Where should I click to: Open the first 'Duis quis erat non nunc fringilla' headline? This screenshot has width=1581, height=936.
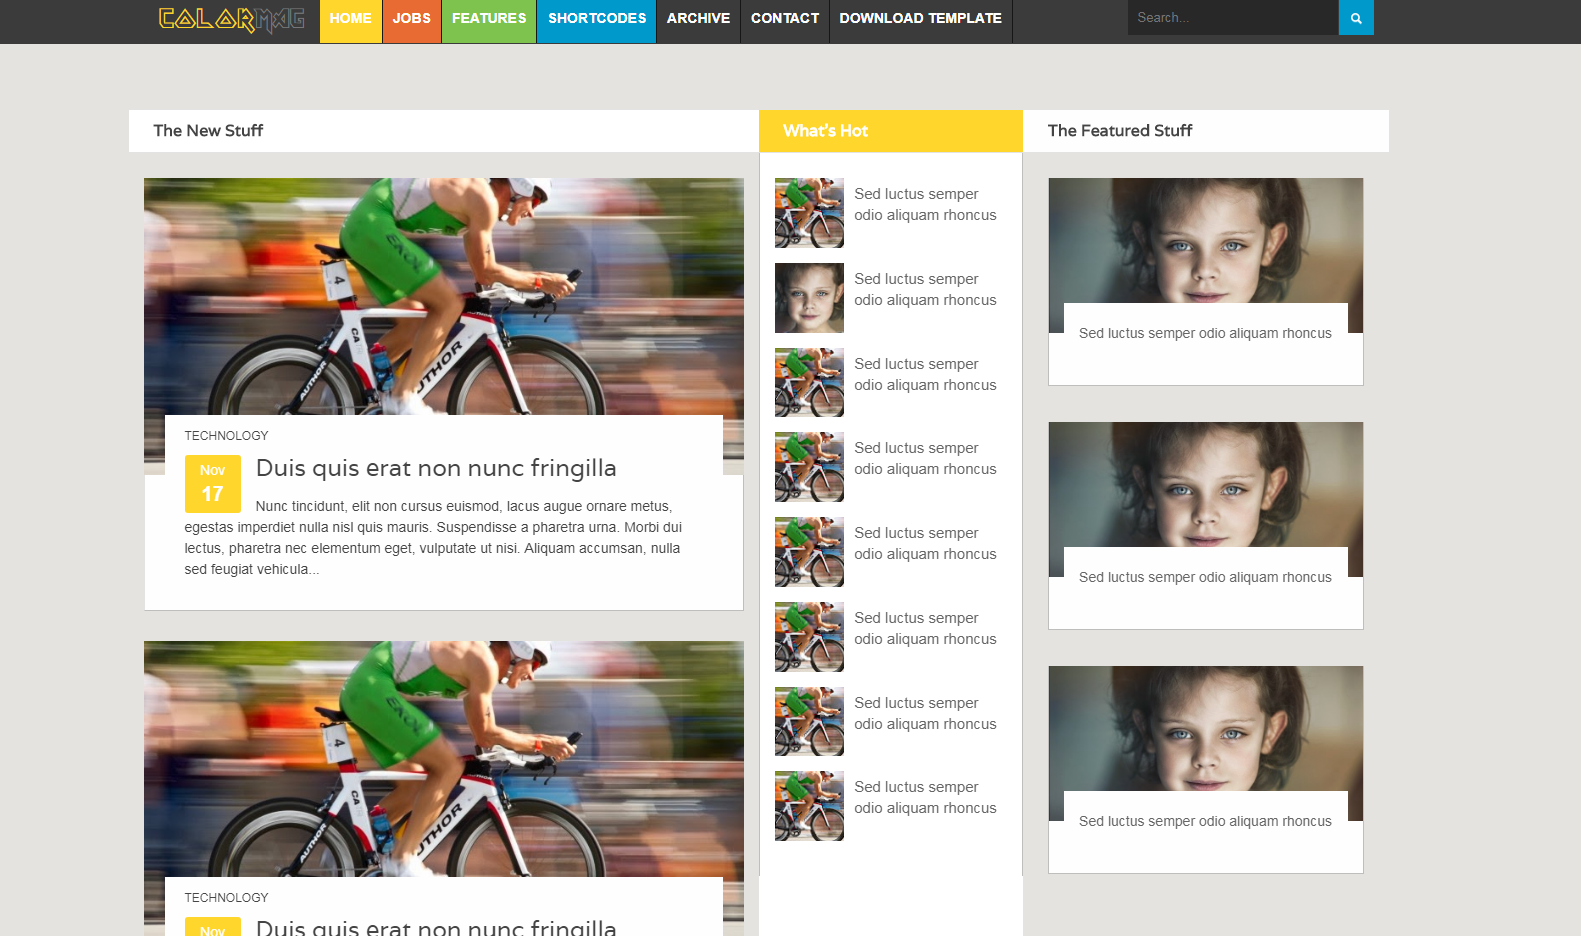(436, 468)
